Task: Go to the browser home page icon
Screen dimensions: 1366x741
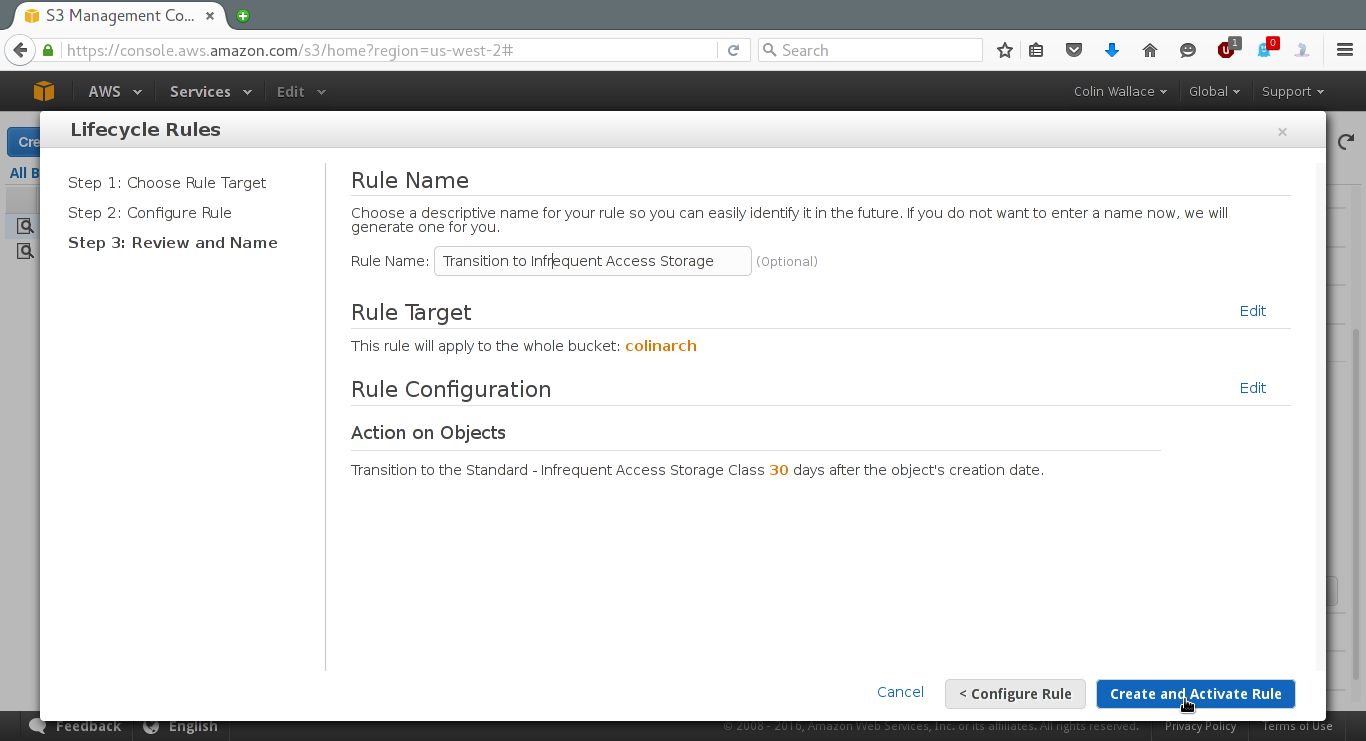Action: click(1150, 50)
